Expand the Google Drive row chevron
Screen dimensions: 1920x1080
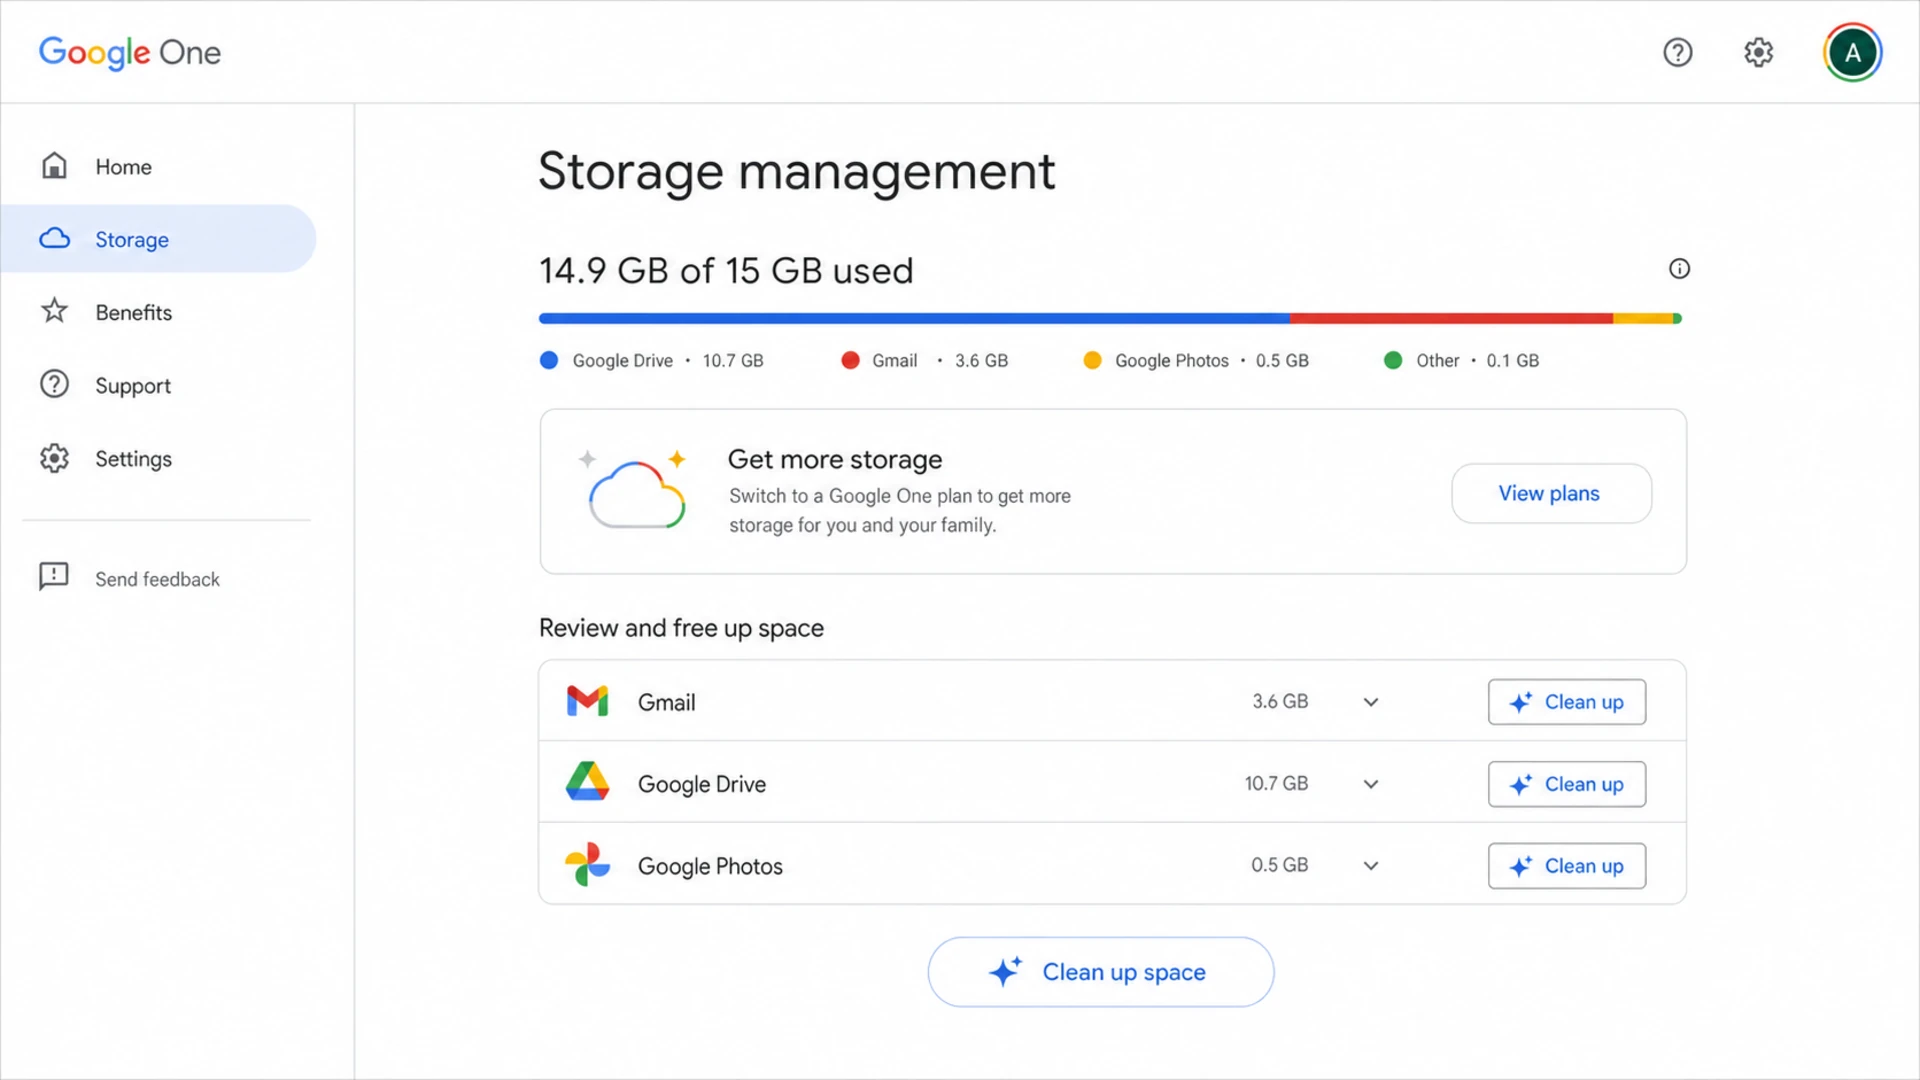1371,784
